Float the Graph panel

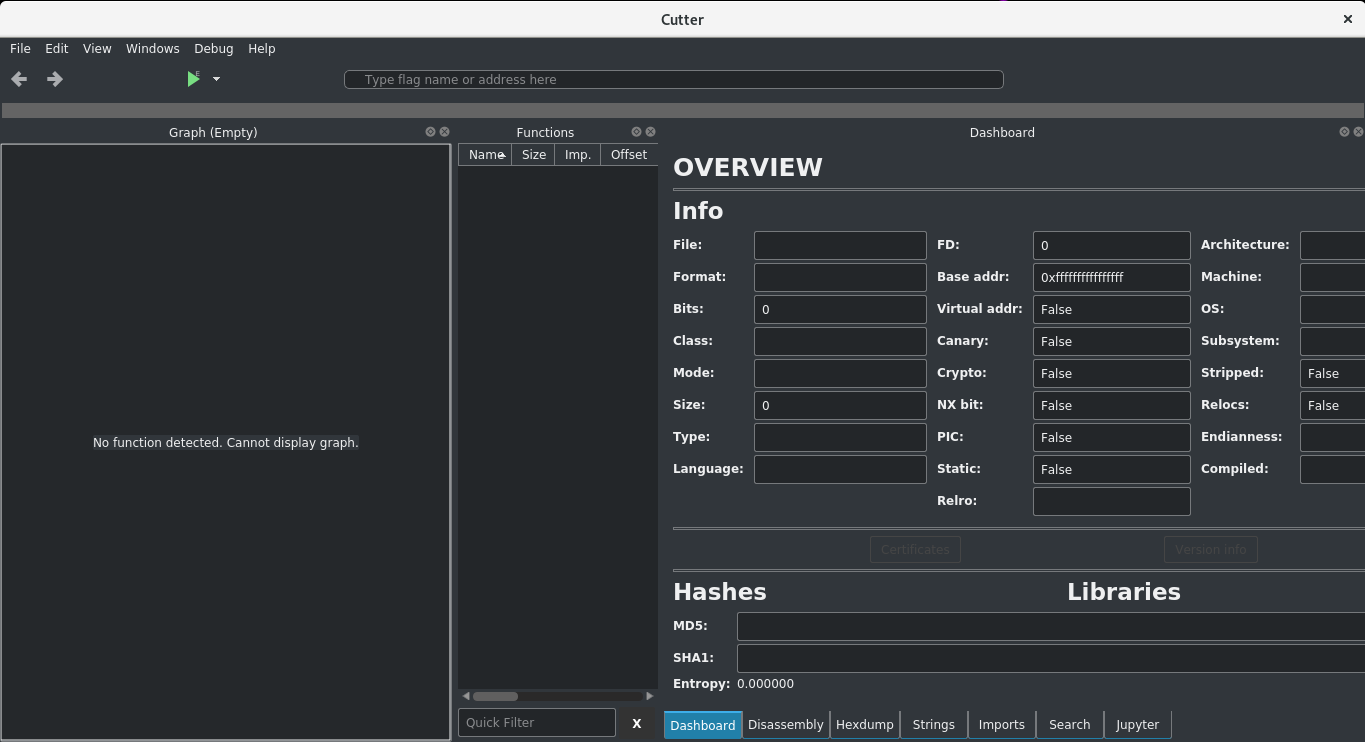[430, 132]
